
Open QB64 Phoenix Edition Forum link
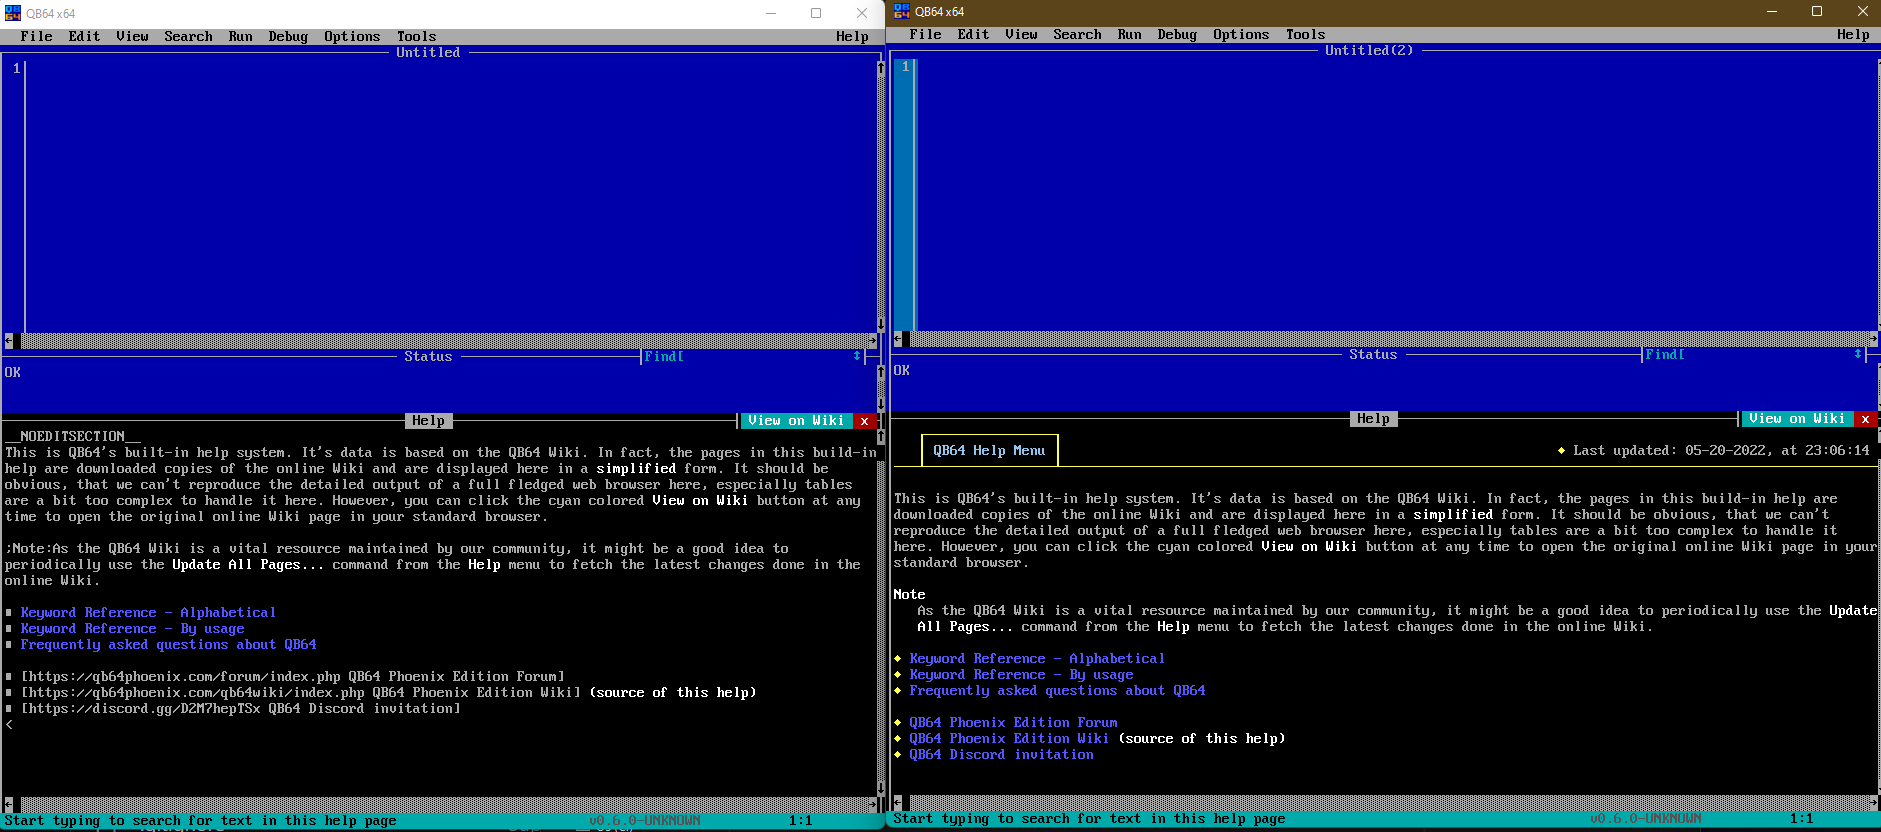pos(1014,723)
